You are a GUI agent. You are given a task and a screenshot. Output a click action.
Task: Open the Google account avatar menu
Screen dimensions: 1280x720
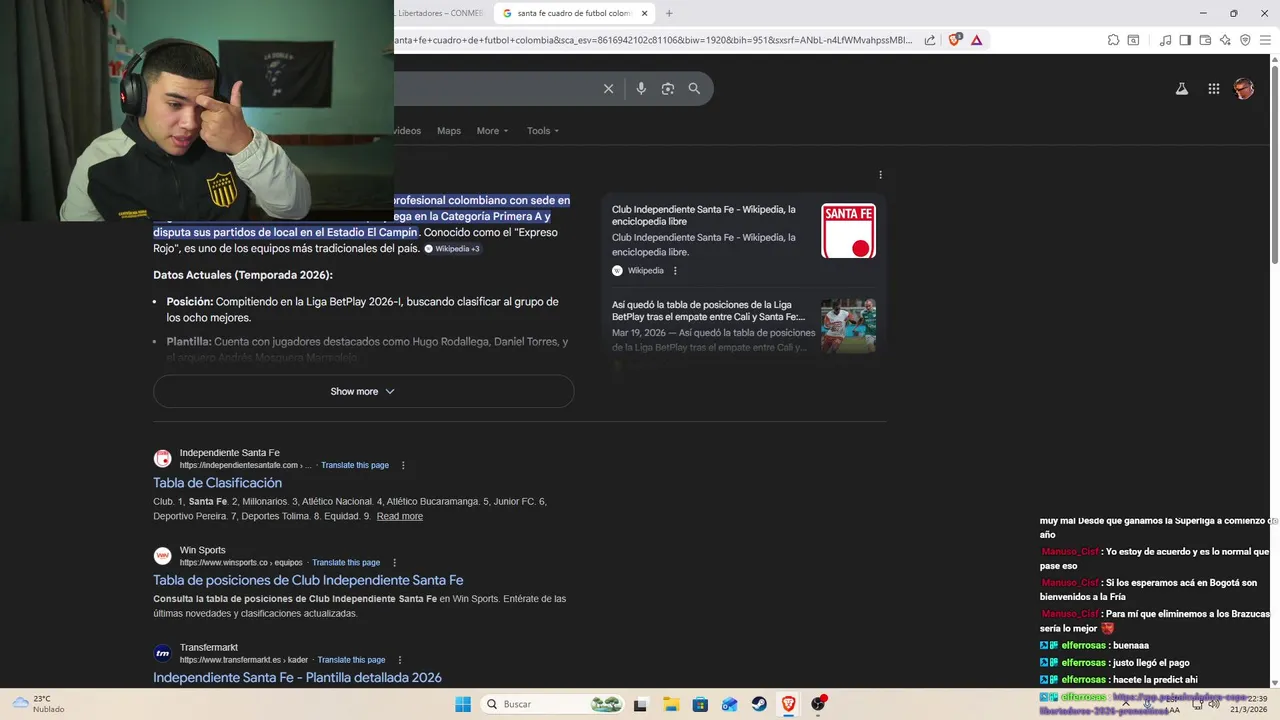(x=1244, y=89)
